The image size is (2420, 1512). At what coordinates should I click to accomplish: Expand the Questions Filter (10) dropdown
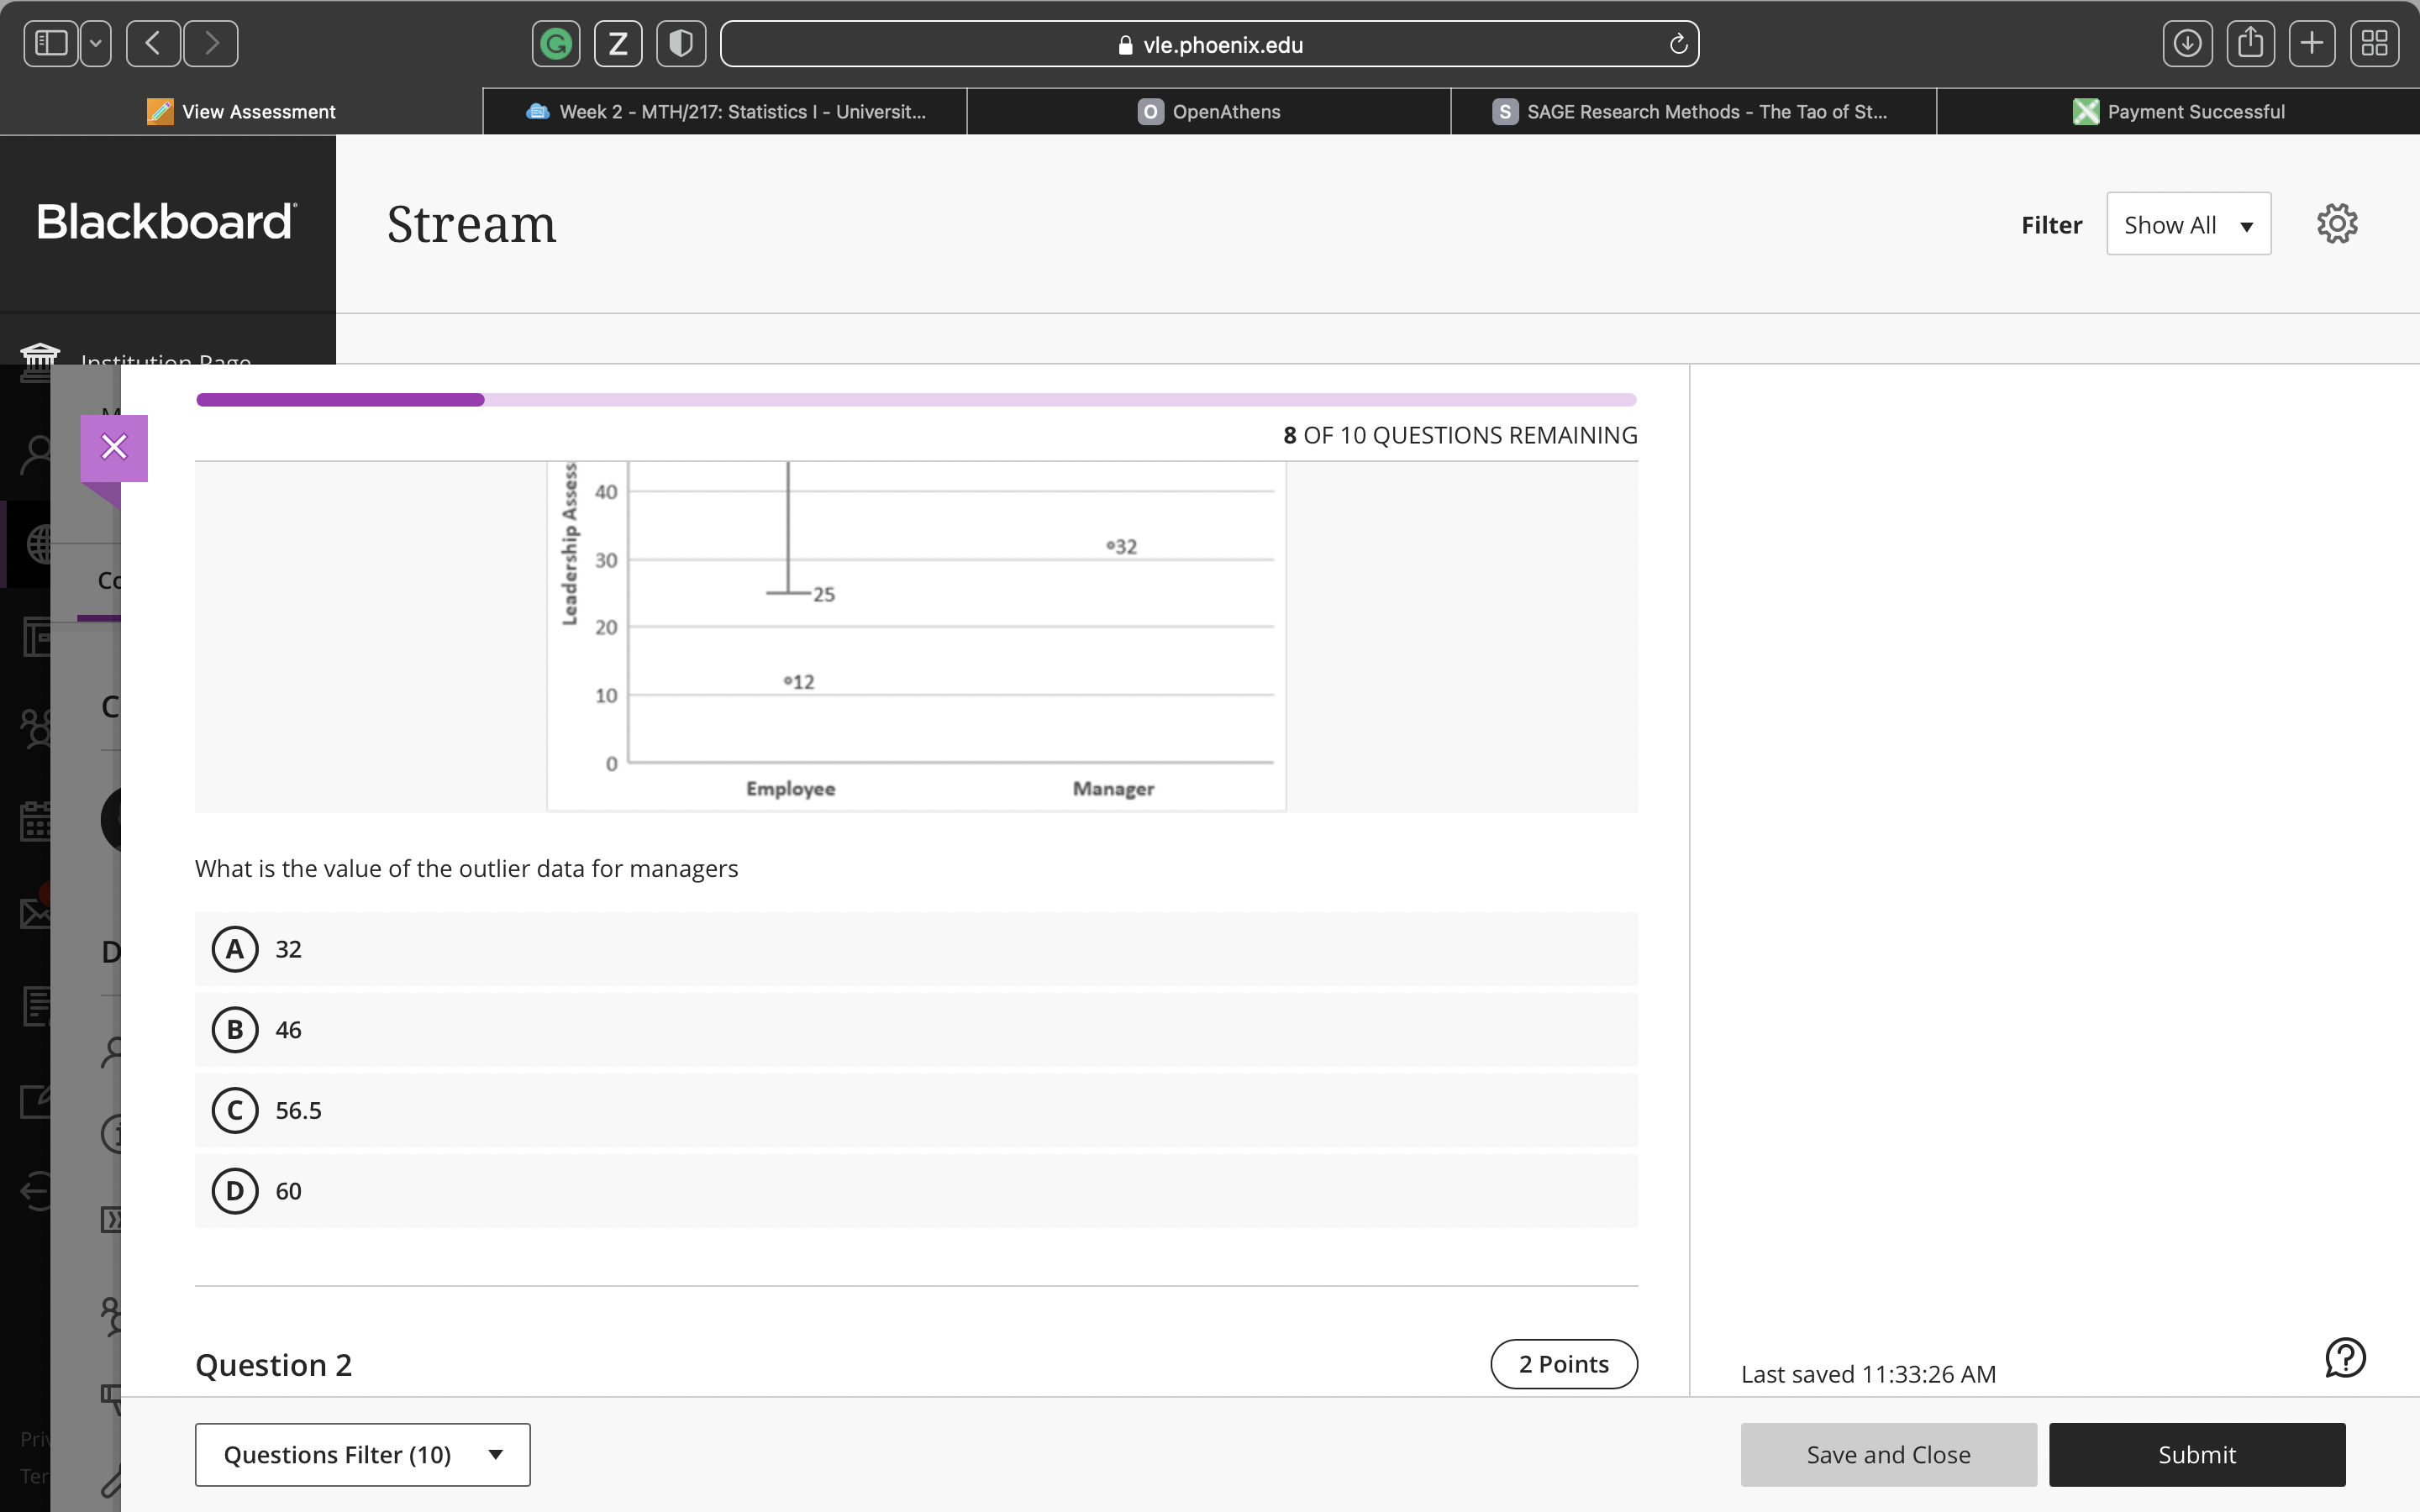point(362,1454)
